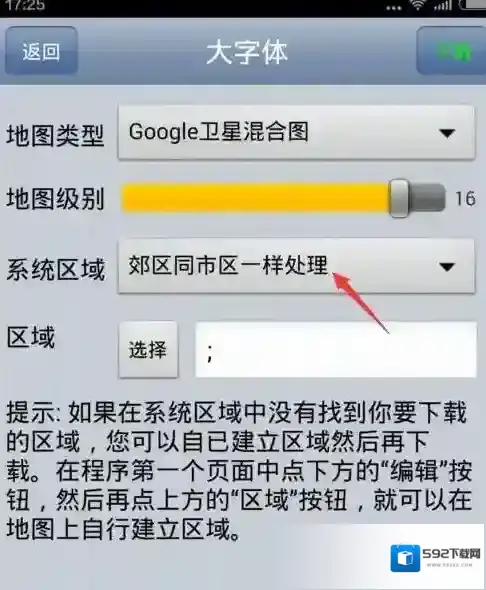Tap the signal strength icon in the status bar
Image resolution: width=486 pixels, height=590 pixels.
point(442,5)
